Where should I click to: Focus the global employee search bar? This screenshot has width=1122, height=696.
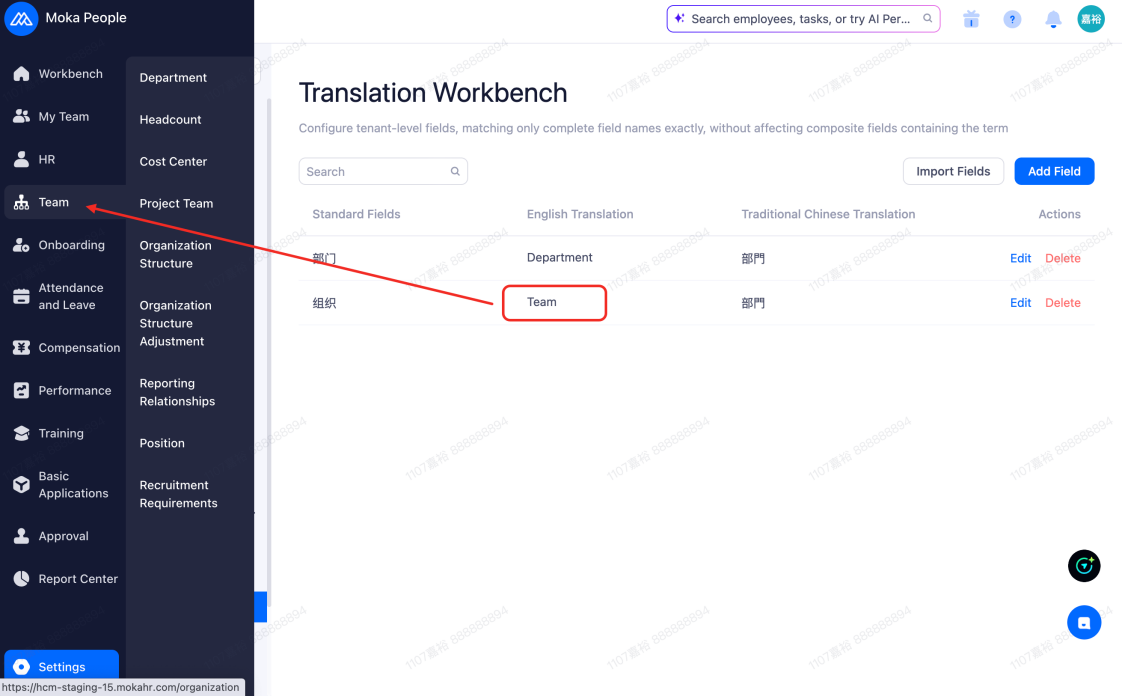click(803, 19)
